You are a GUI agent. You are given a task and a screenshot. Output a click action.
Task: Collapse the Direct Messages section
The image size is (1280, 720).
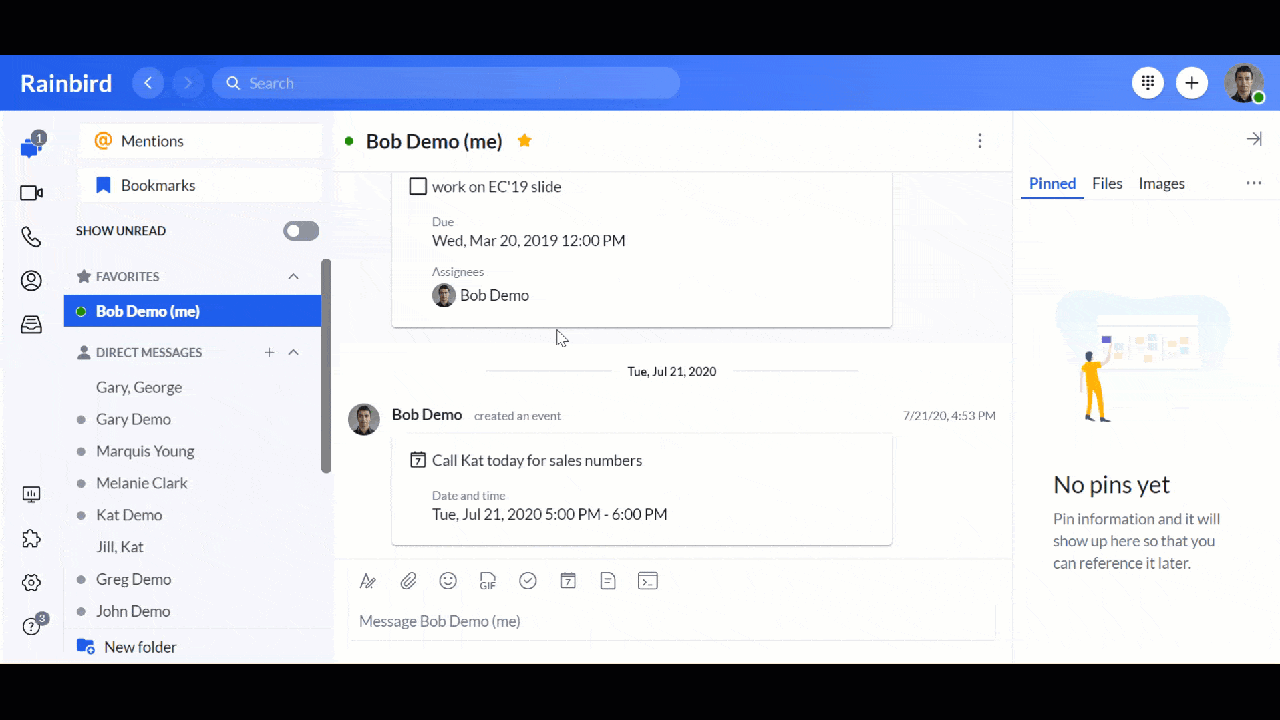pos(293,353)
